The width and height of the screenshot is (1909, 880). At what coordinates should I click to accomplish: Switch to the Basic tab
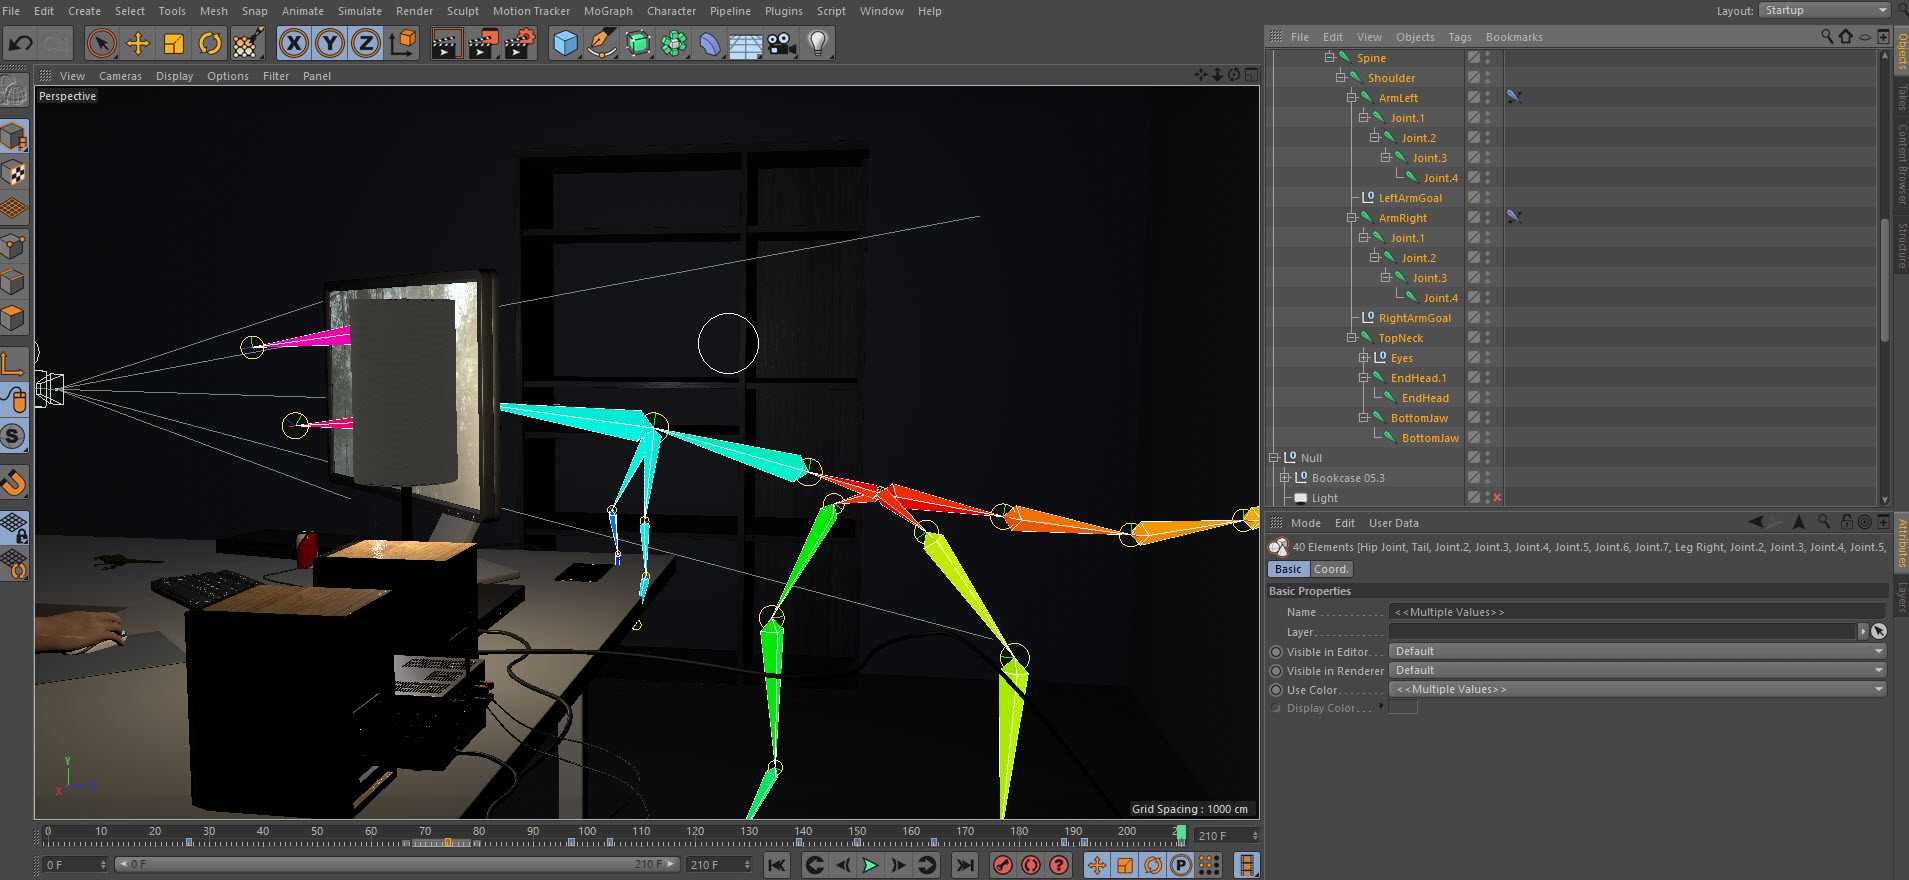(1288, 569)
